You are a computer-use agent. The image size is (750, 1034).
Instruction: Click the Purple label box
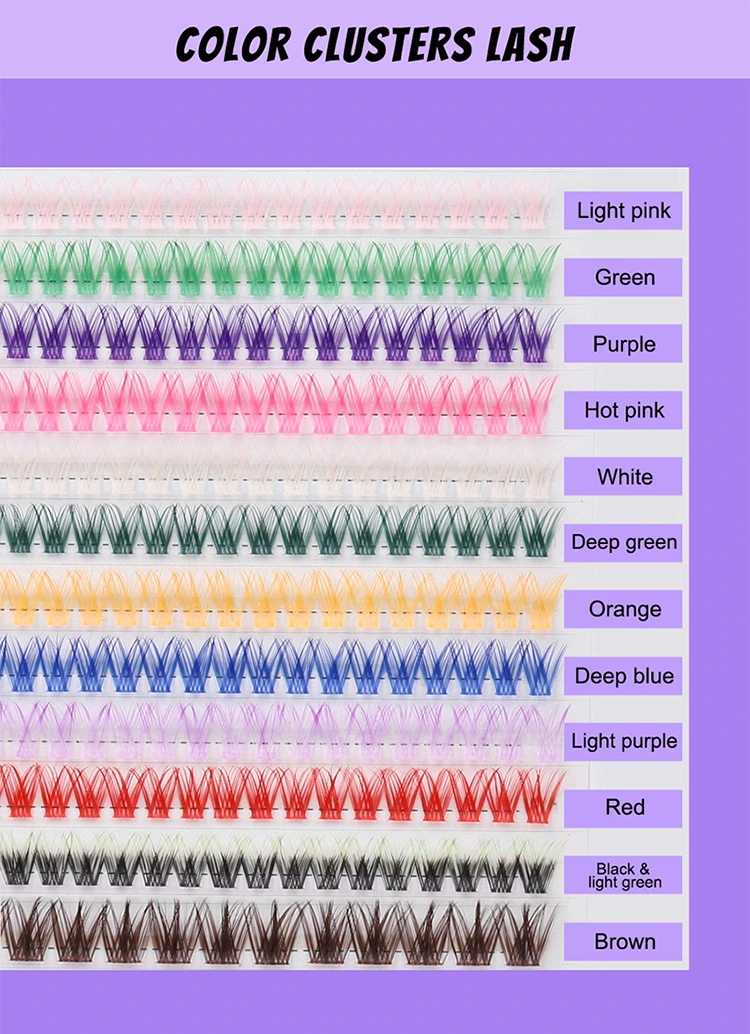623,344
